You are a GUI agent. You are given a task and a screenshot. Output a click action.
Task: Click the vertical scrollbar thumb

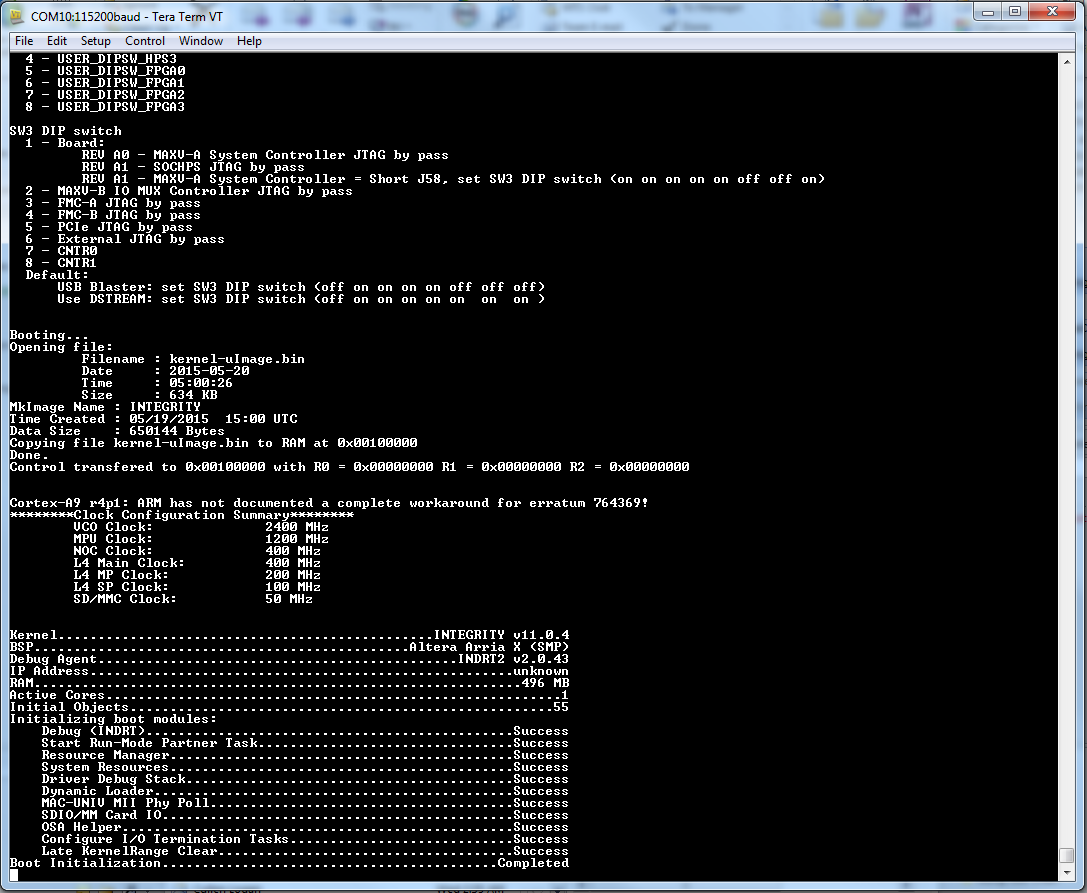pos(1067,856)
